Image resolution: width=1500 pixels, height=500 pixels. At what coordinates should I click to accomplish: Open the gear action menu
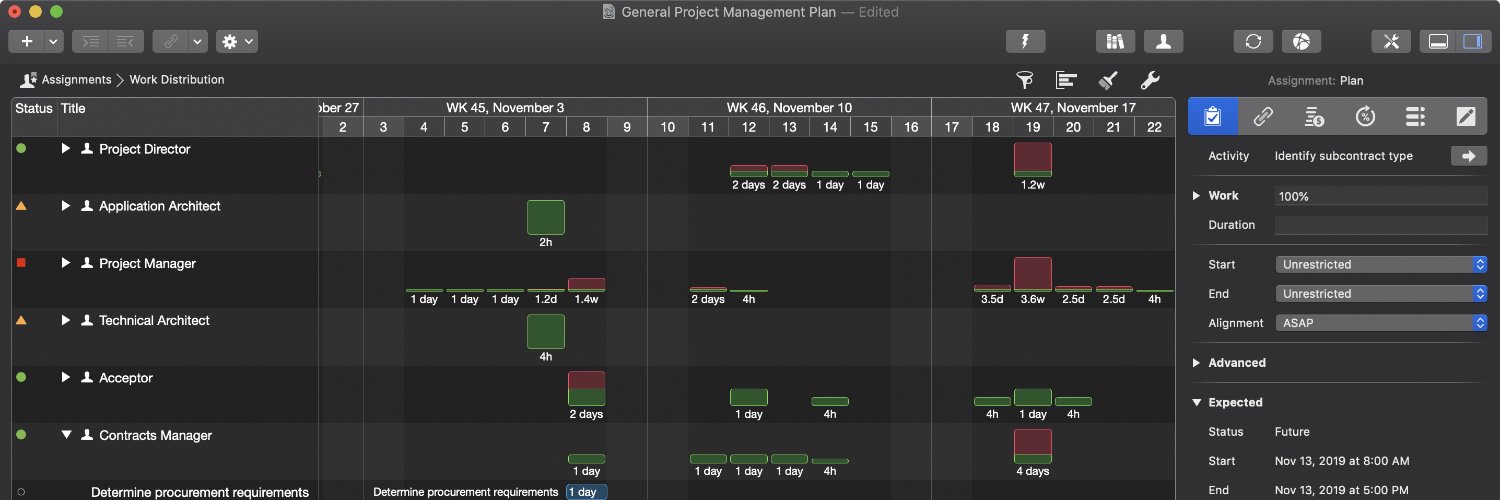[x=238, y=42]
